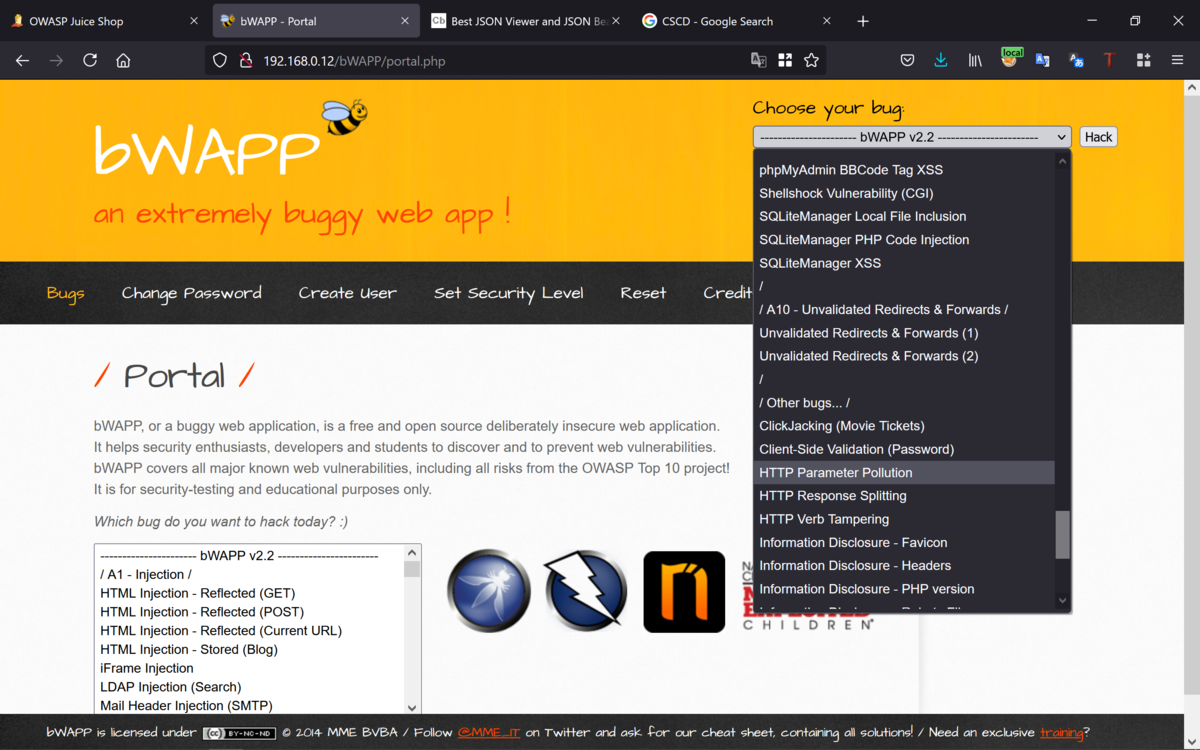Select Client-Side Validation (Password) option
The height and width of the screenshot is (750, 1200).
(x=904, y=449)
